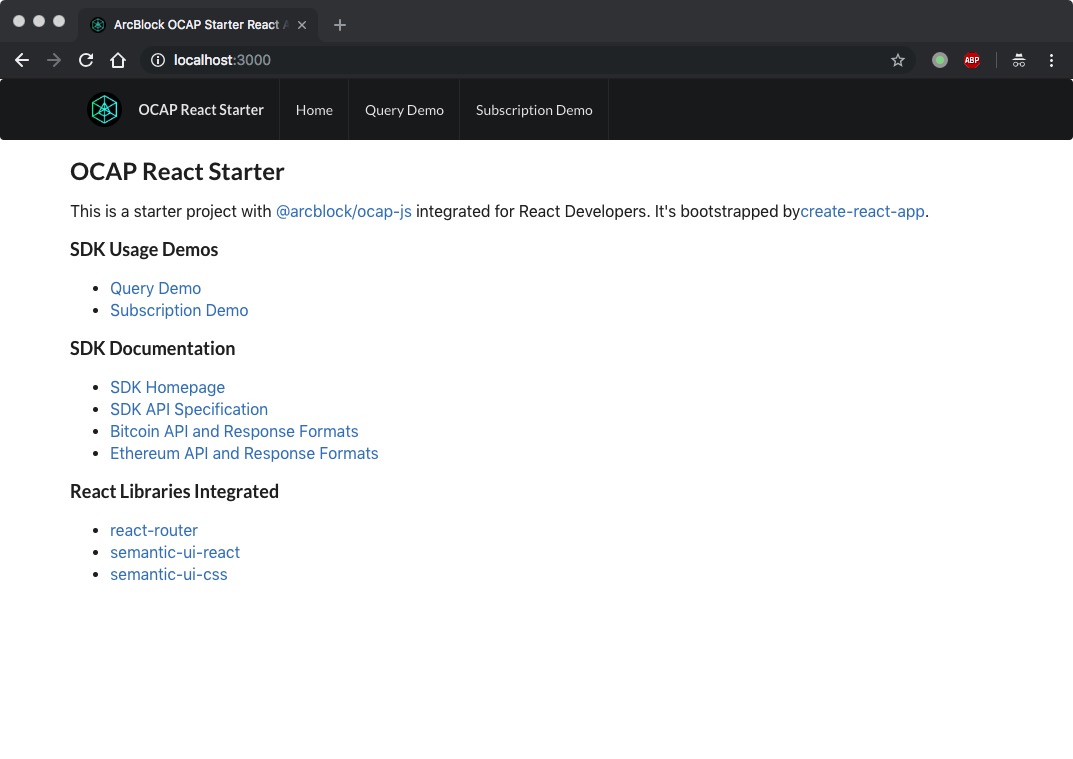Open the Adblock Plus extension icon
Screen dimensions: 1073x759
click(x=972, y=60)
